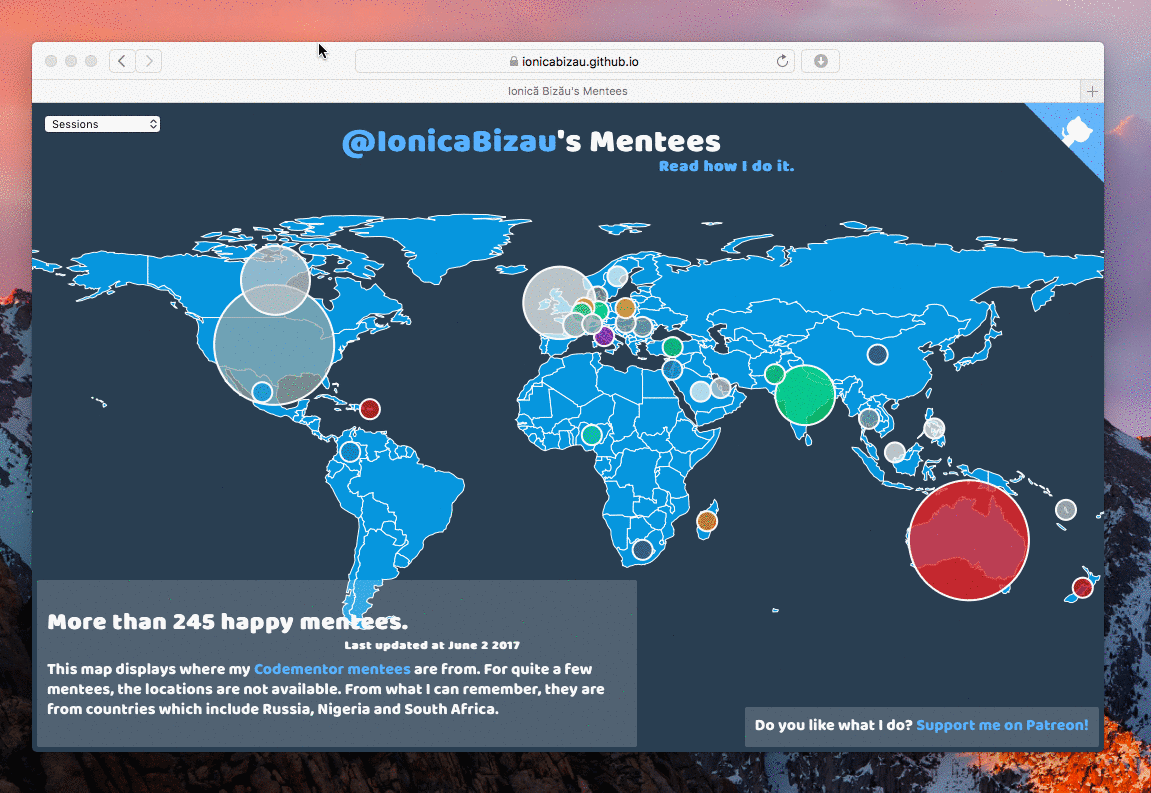
Task: Click the lock icon in address bar
Action: (x=514, y=61)
